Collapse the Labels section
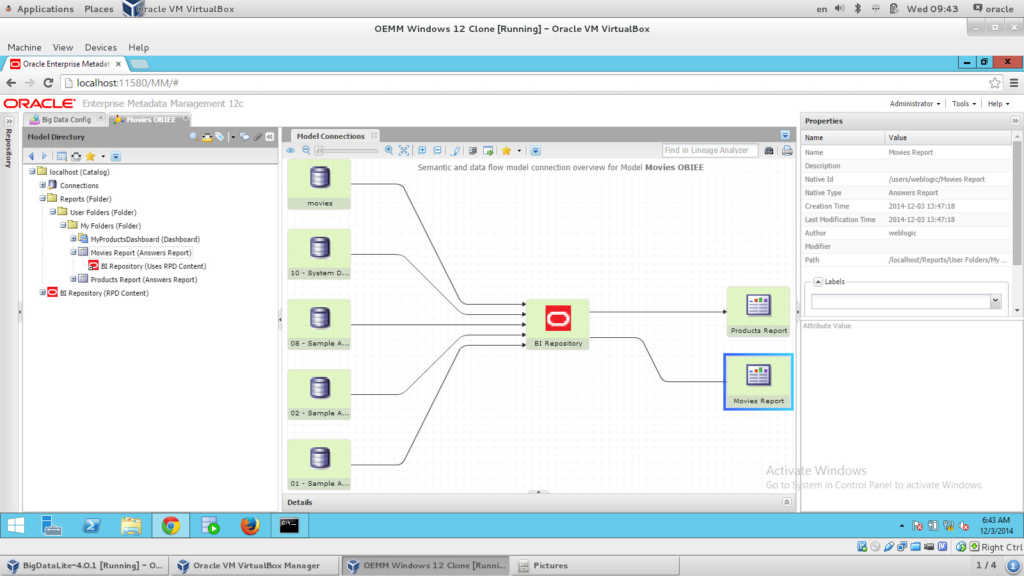The height and width of the screenshot is (576, 1024). click(818, 281)
